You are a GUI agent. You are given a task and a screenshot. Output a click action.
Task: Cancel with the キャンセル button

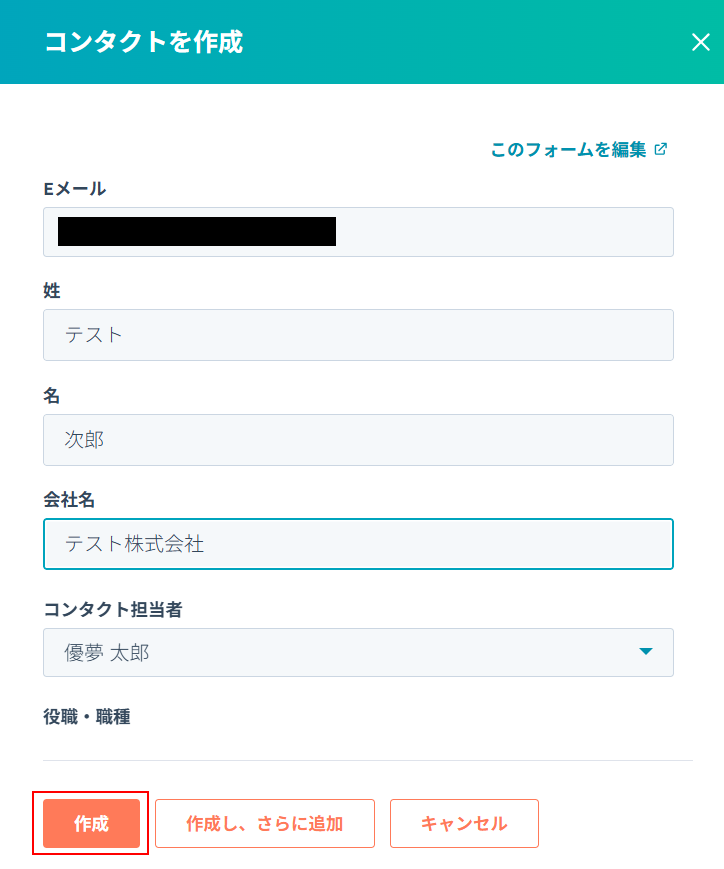tap(464, 824)
